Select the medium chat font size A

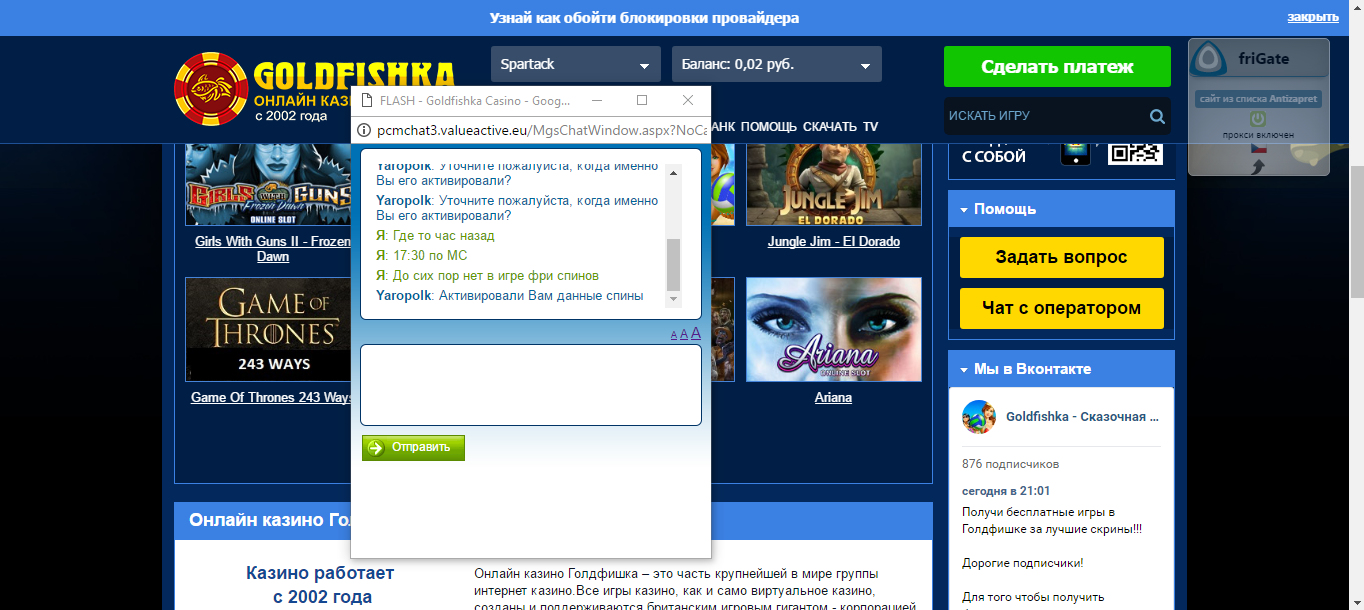683,335
